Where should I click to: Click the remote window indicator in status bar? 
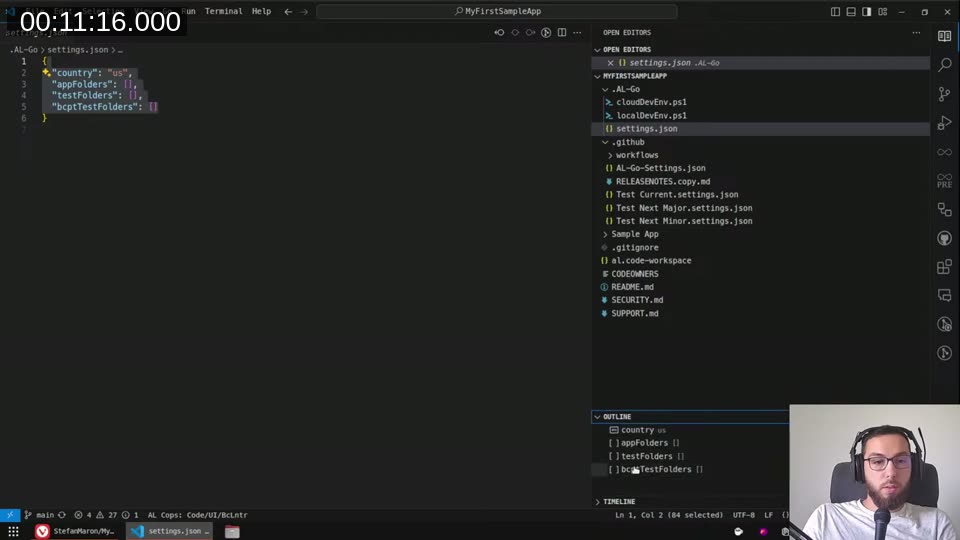[10, 515]
